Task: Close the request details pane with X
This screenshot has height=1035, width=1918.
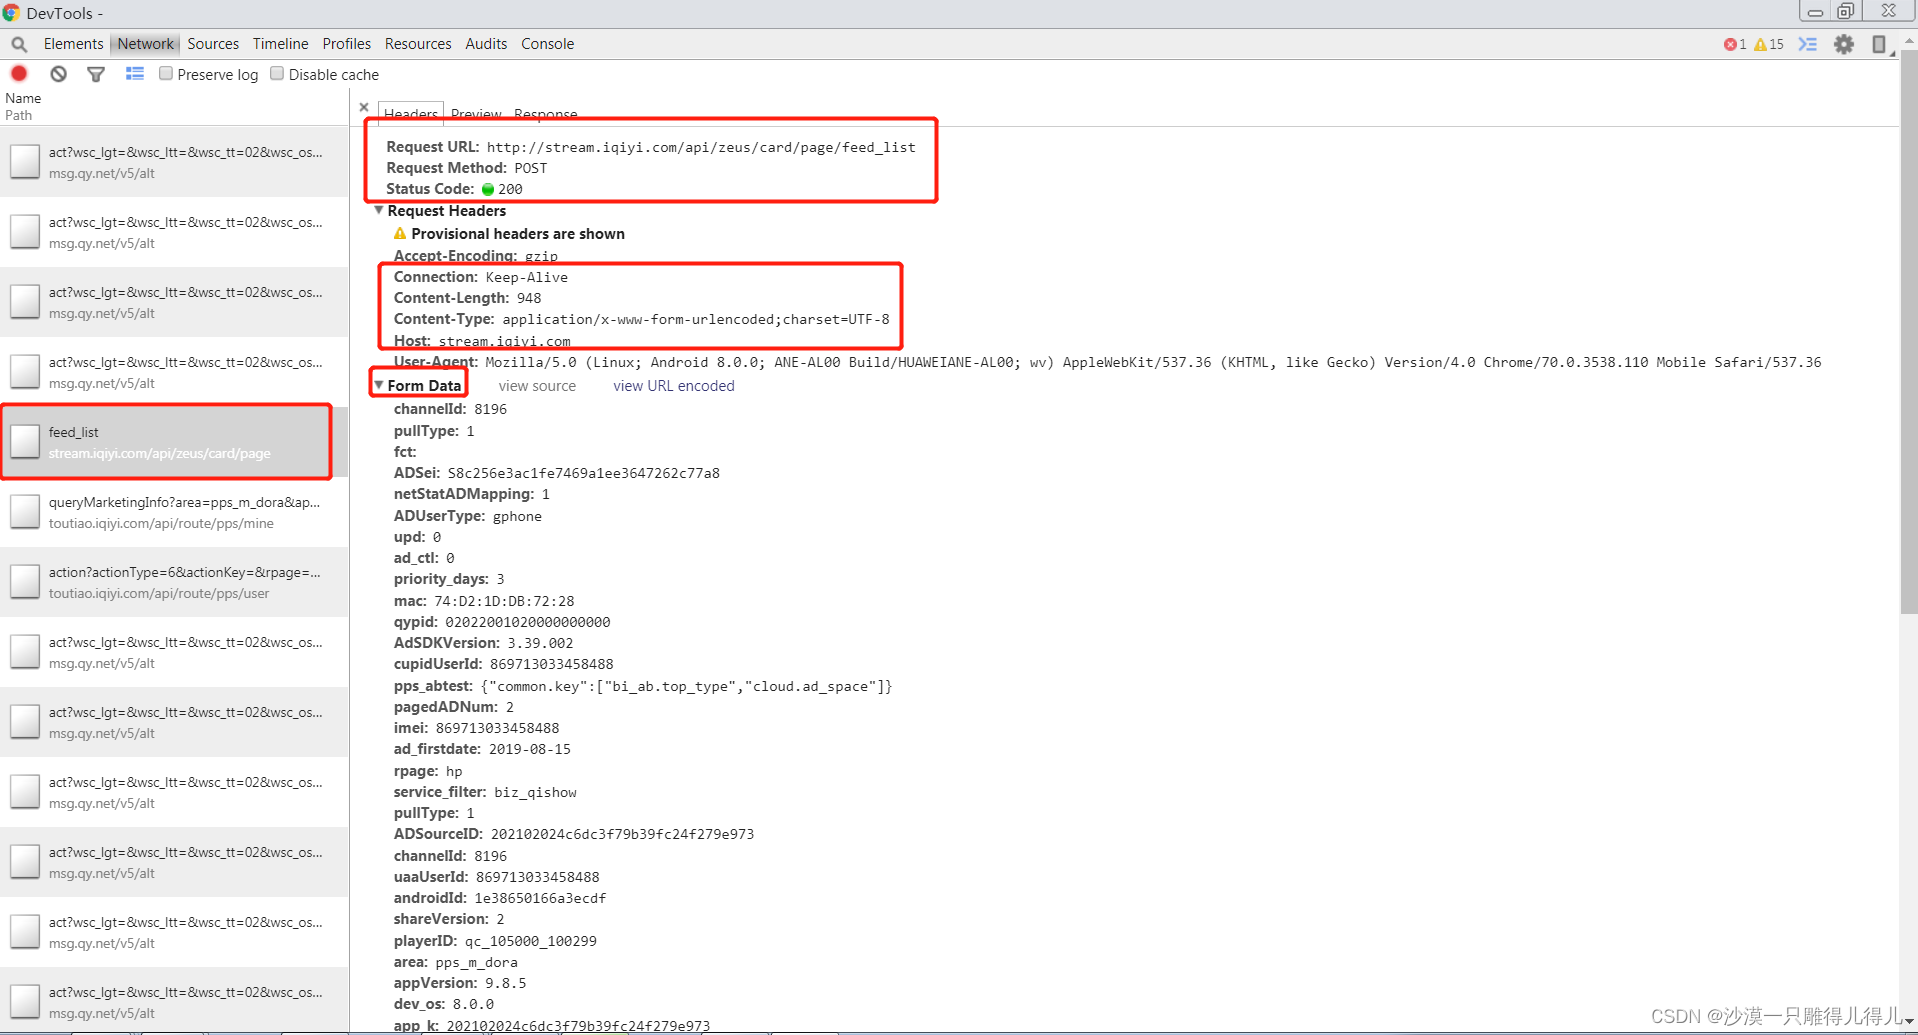Action: [x=364, y=107]
